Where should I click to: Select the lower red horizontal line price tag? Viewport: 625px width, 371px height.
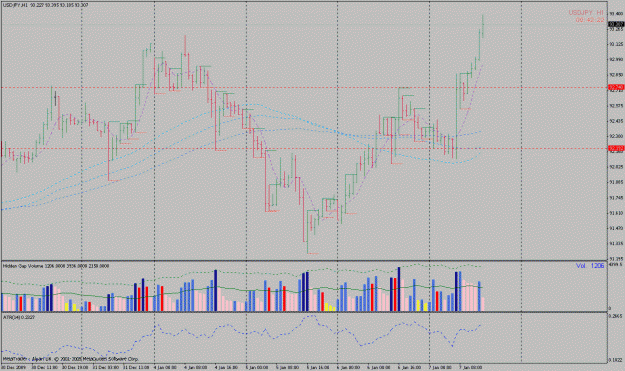616,148
